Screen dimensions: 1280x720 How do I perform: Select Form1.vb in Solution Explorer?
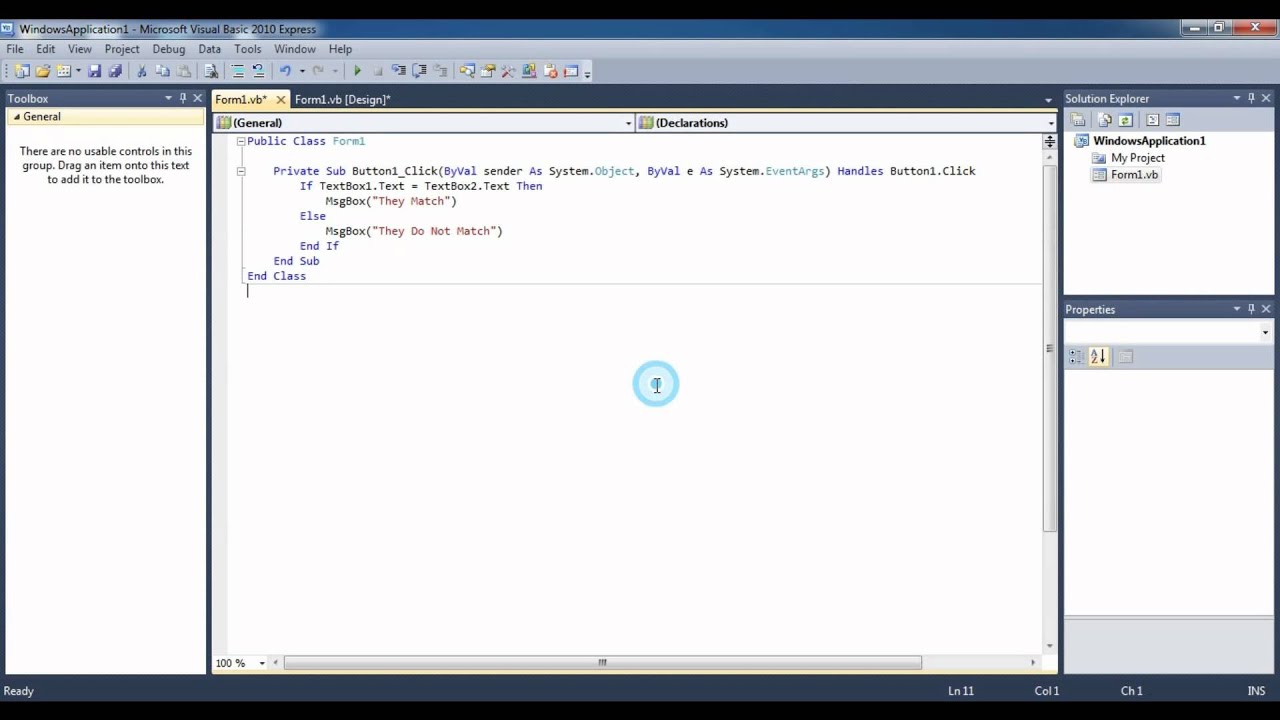click(1134, 175)
